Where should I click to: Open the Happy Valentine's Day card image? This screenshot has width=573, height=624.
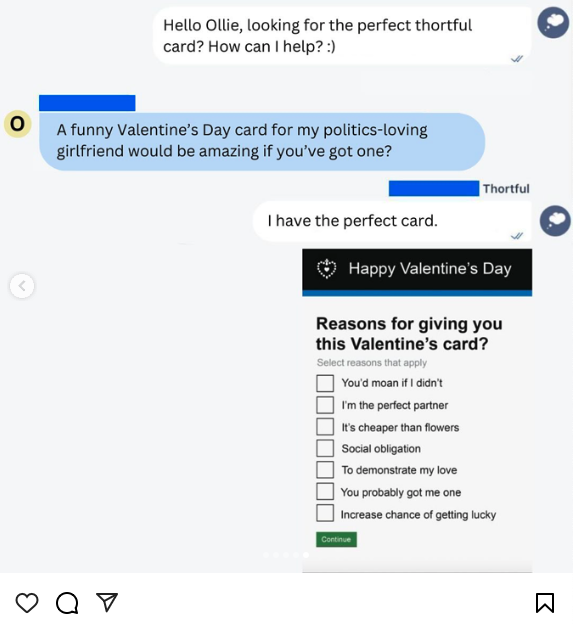pos(417,411)
